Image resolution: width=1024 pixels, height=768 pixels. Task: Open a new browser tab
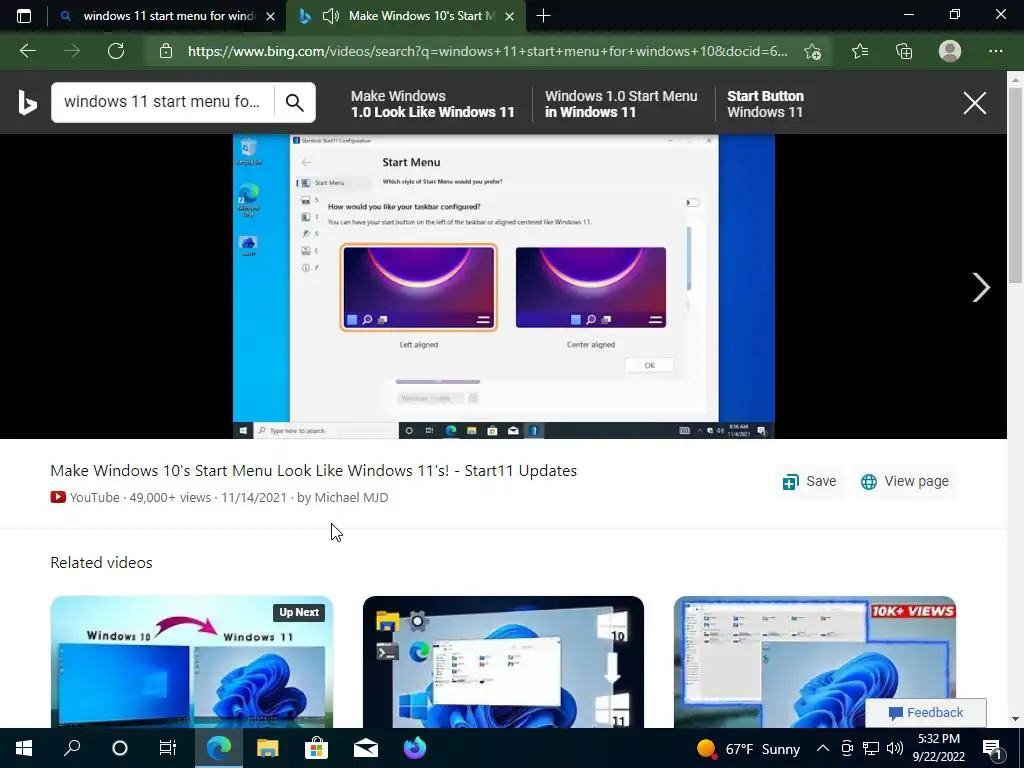[543, 16]
